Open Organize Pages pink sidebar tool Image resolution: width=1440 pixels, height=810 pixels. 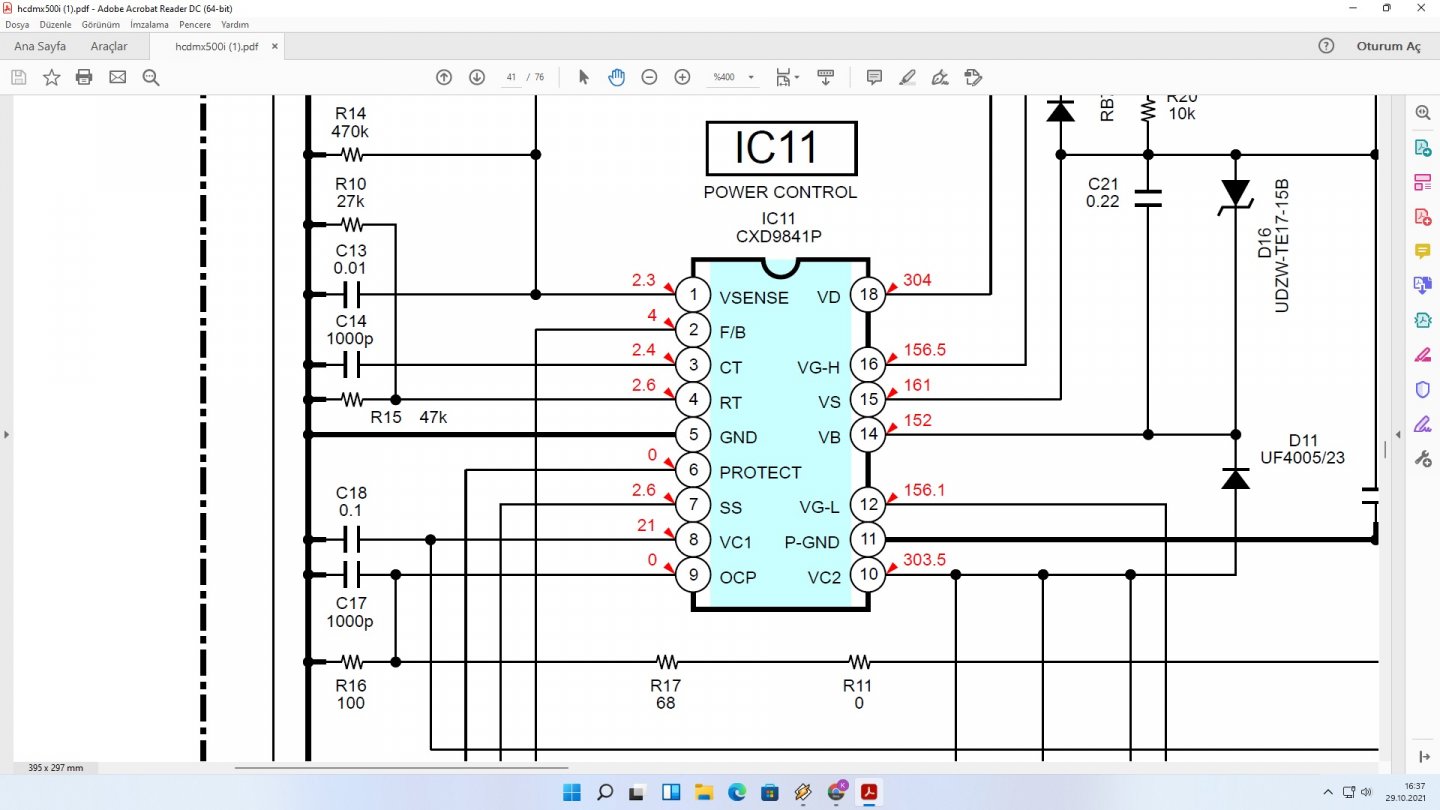pos(1422,182)
